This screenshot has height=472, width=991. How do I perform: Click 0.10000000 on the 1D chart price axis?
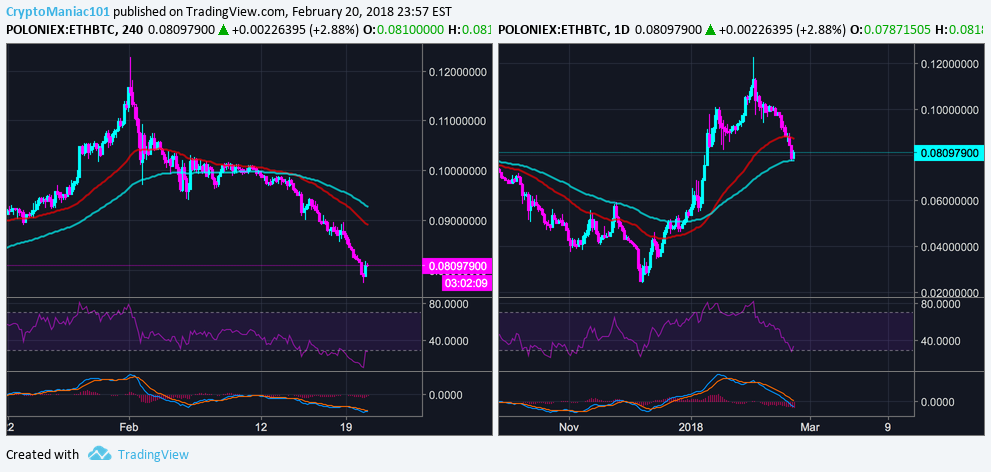[950, 110]
